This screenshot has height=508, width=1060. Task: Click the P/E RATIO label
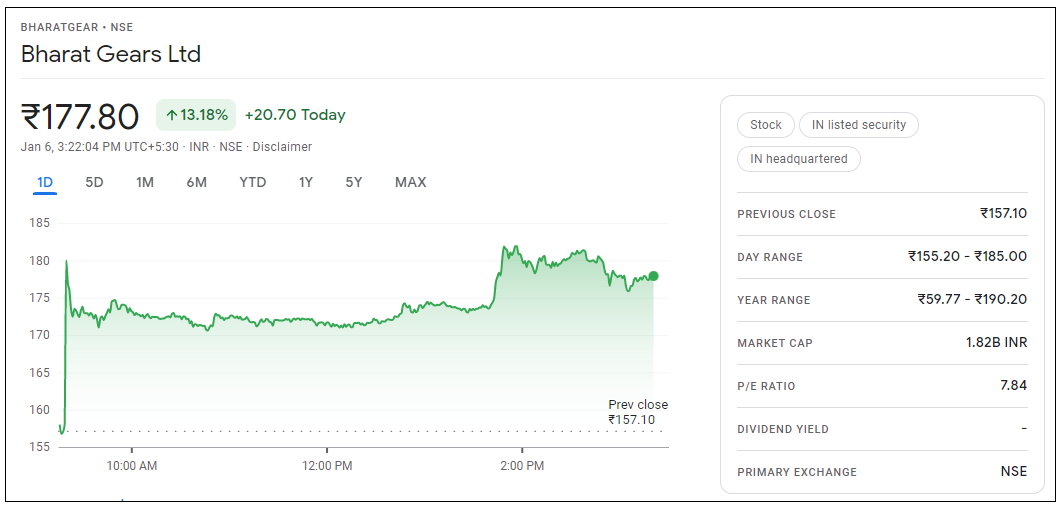767,386
